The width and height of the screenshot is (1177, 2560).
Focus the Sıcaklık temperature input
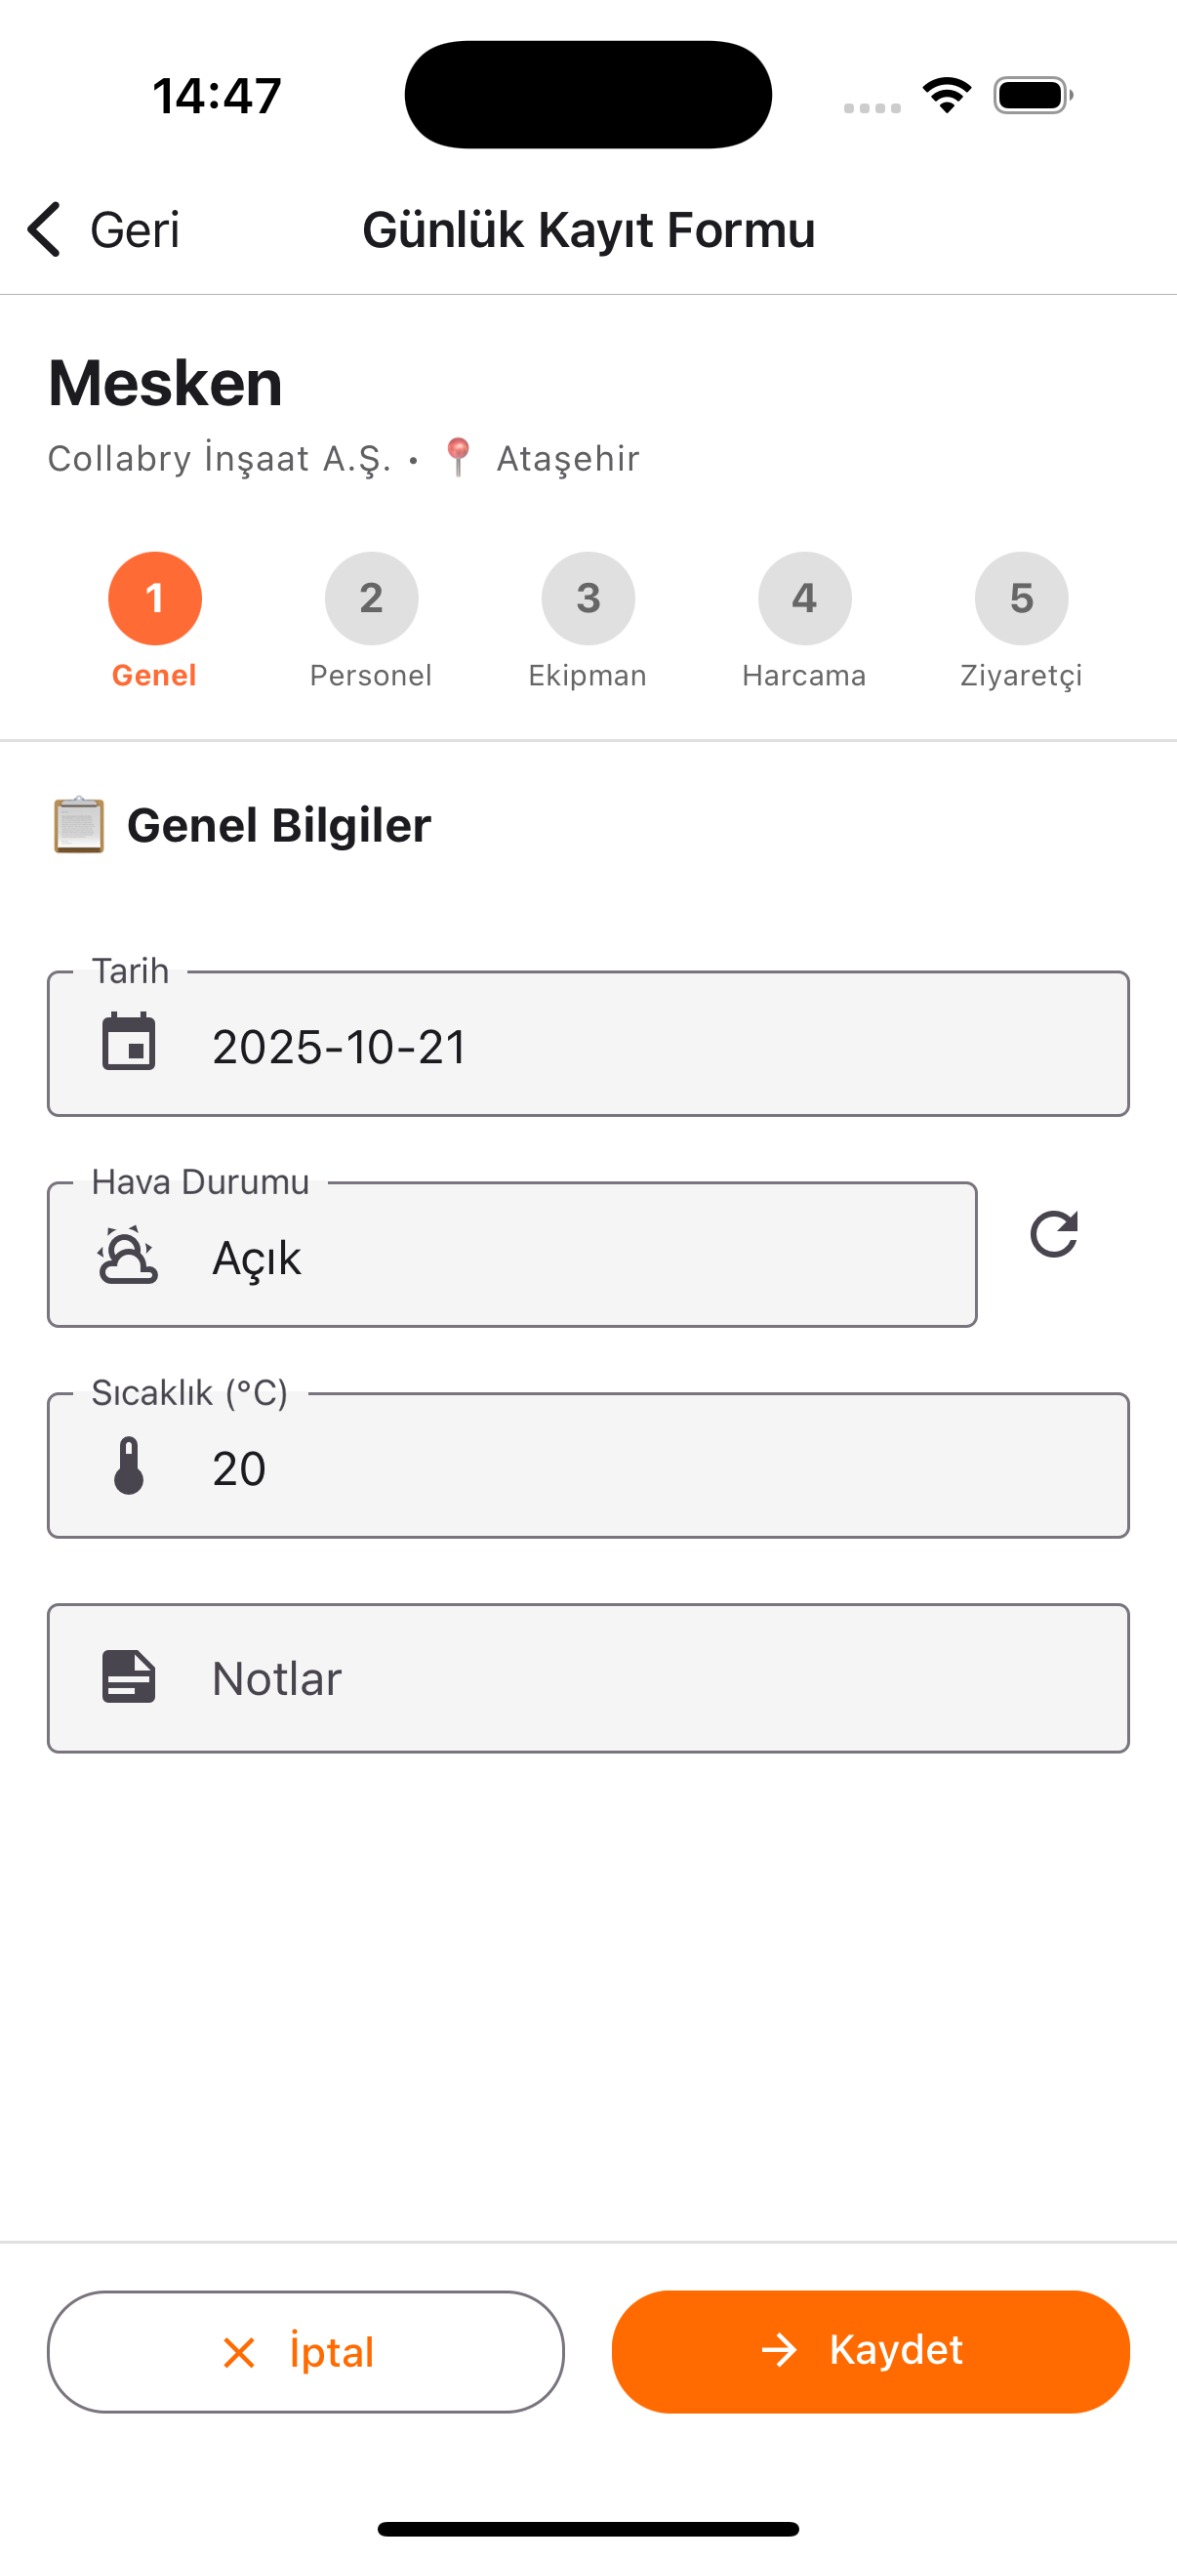(640, 1467)
